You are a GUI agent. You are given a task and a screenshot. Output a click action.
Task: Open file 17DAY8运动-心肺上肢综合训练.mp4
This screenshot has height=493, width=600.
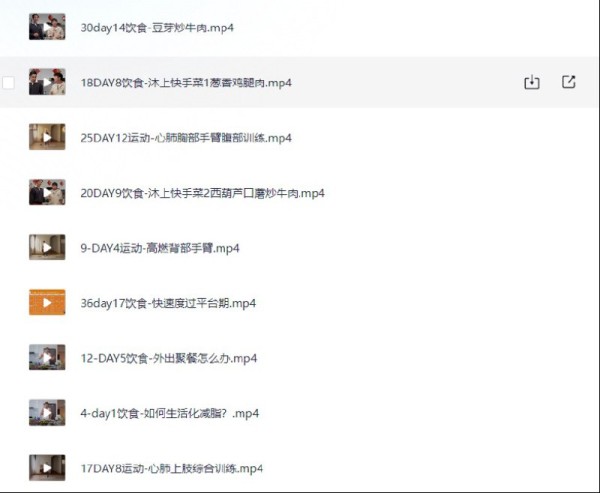point(172,469)
